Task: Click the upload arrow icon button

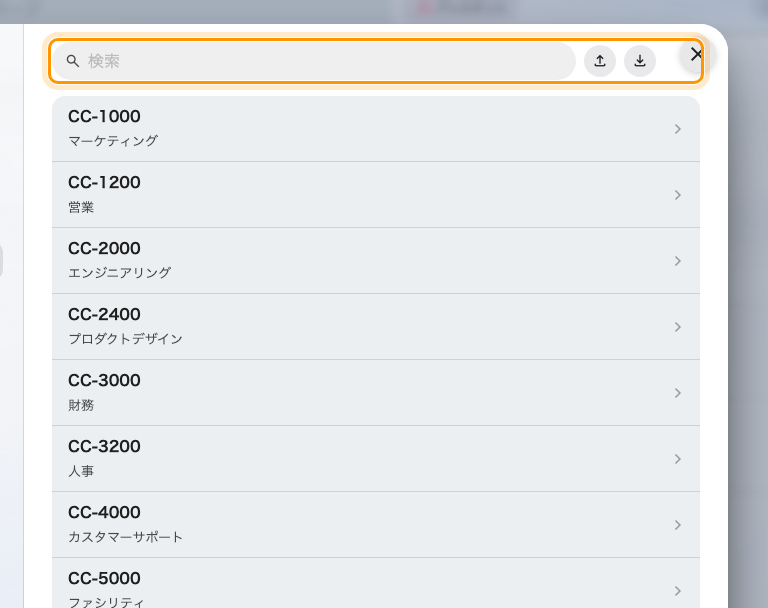Action: click(x=600, y=61)
